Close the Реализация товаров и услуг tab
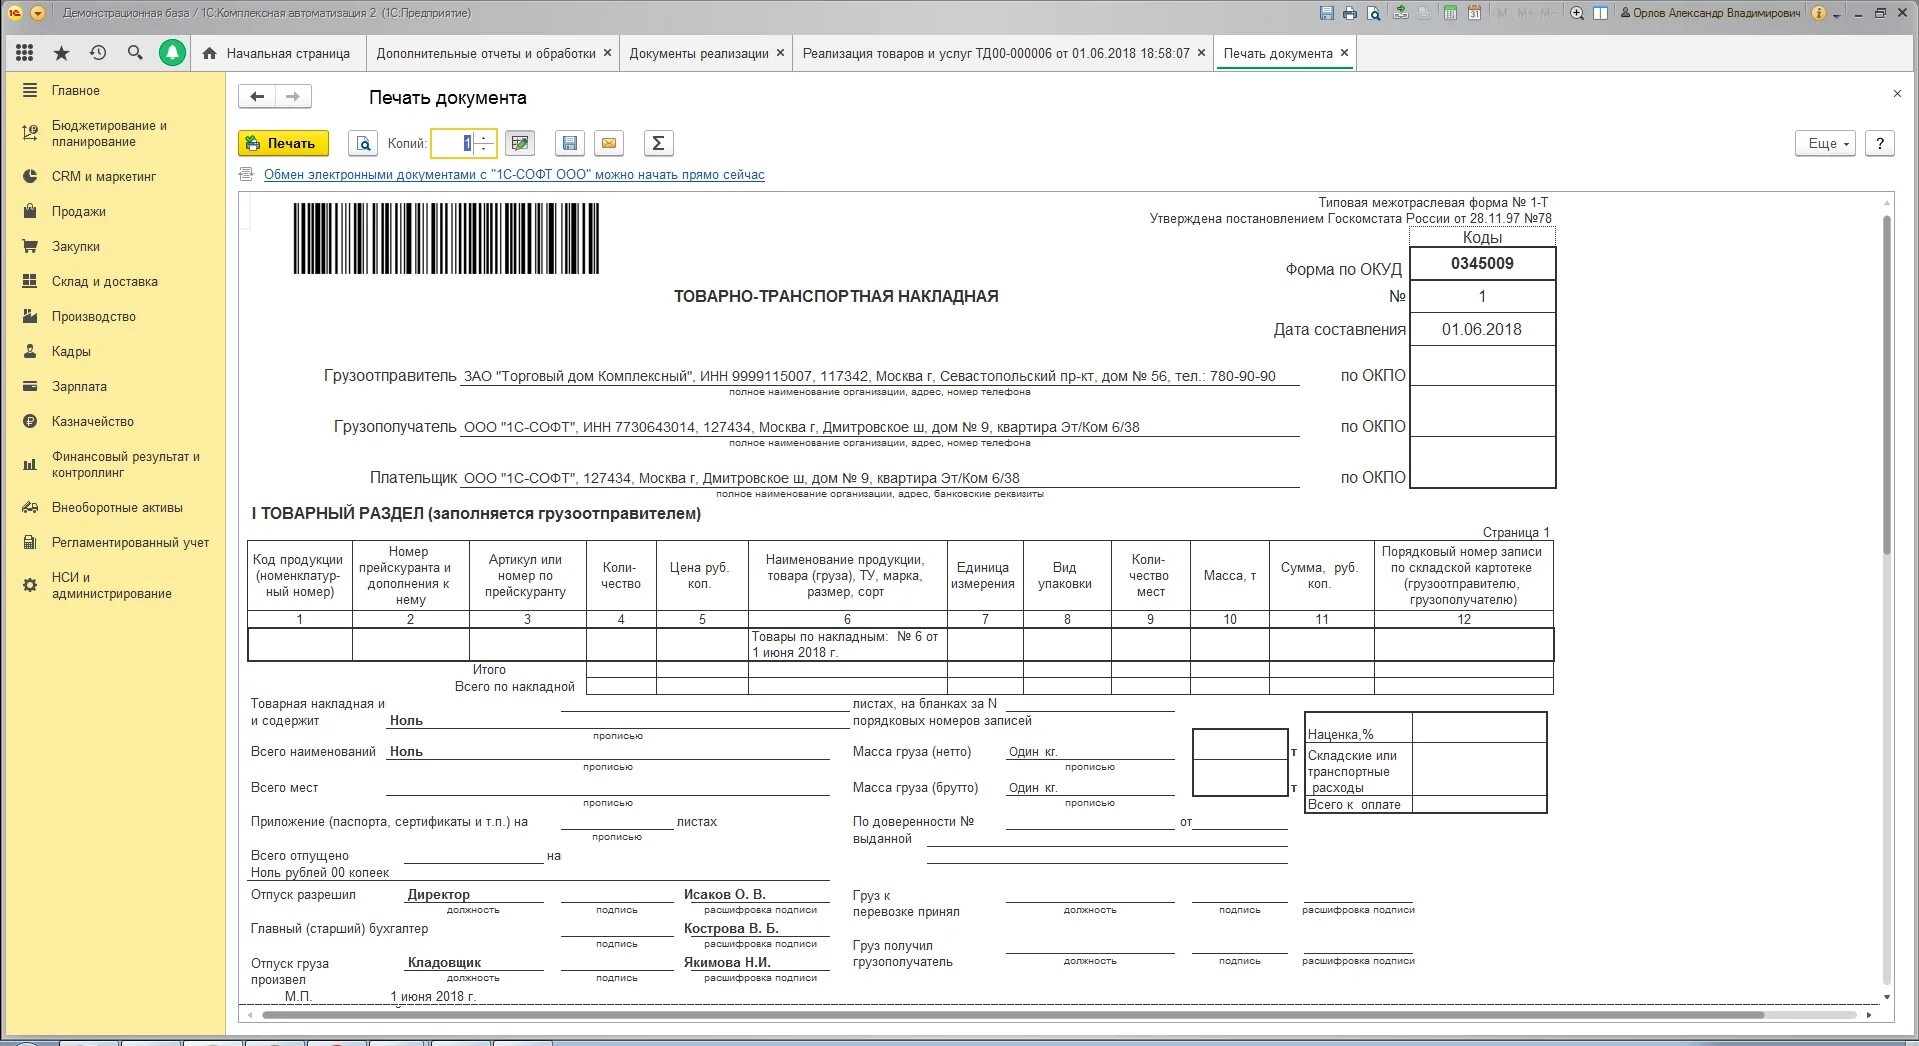Image resolution: width=1919 pixels, height=1046 pixels. coord(1201,53)
